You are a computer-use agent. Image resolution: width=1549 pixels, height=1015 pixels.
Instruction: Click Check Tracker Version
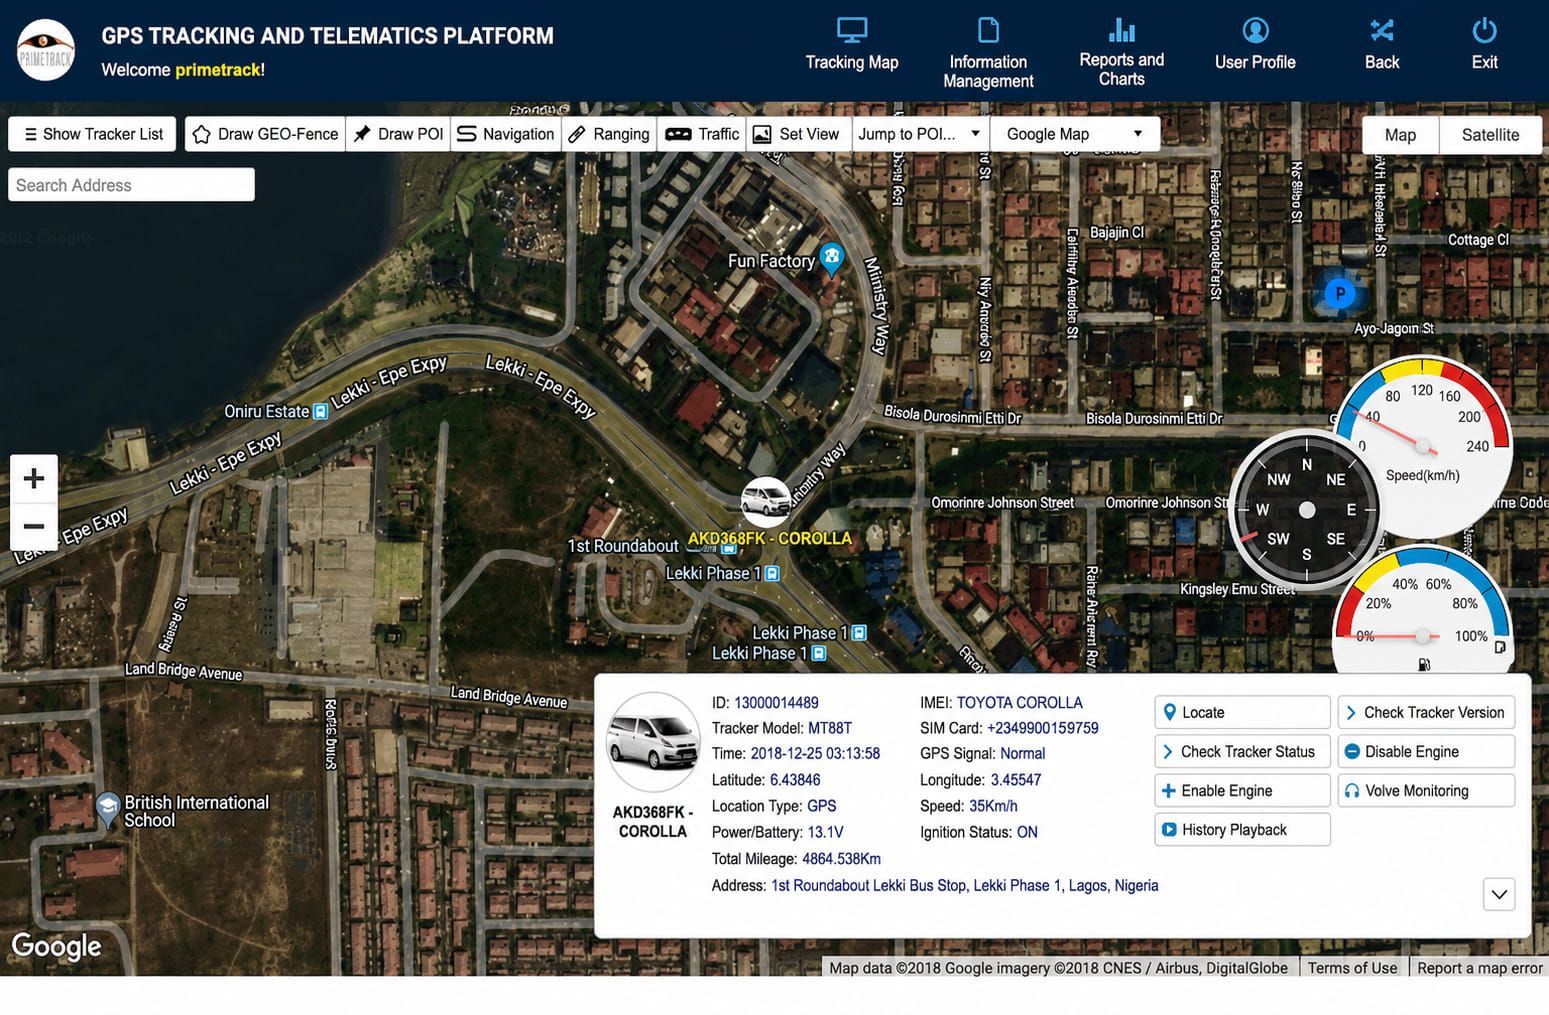click(1426, 712)
